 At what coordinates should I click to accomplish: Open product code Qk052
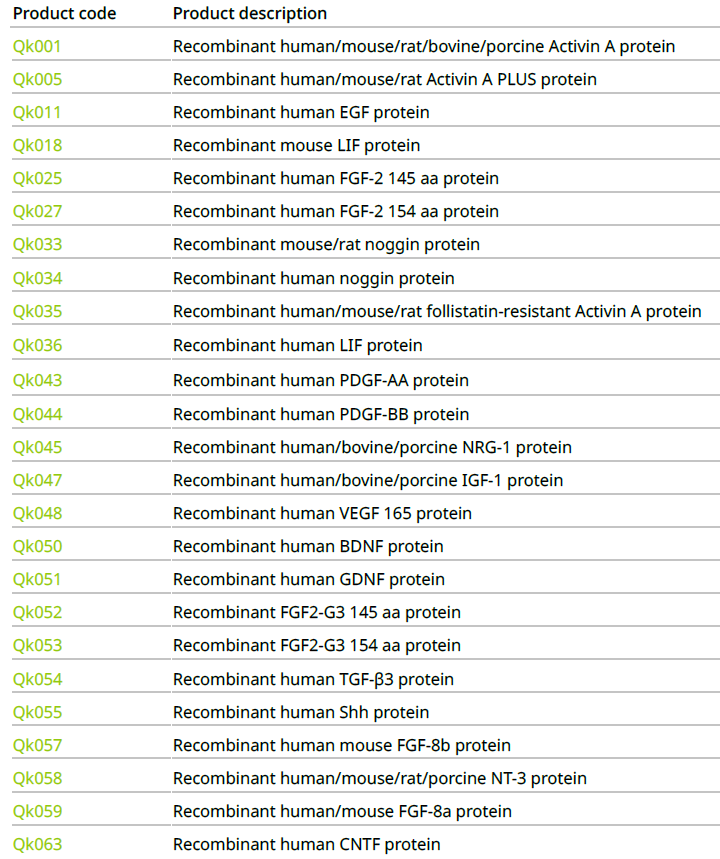point(37,612)
